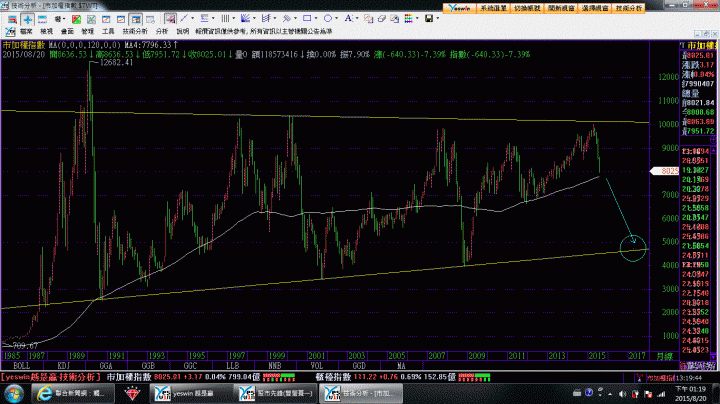Expand the fan lines tool dropdown arrow
Viewport: 720px width, 404px height.
coord(254,19)
